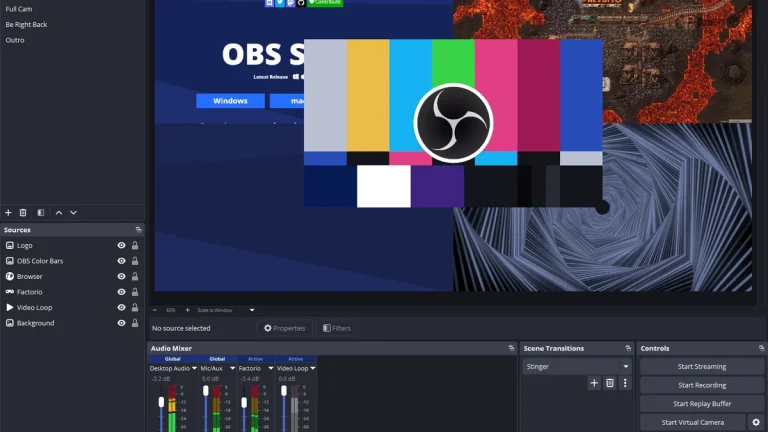Pop out the Audio Mixer dock icon
Screen dimensions: 768x432
[x=511, y=348]
